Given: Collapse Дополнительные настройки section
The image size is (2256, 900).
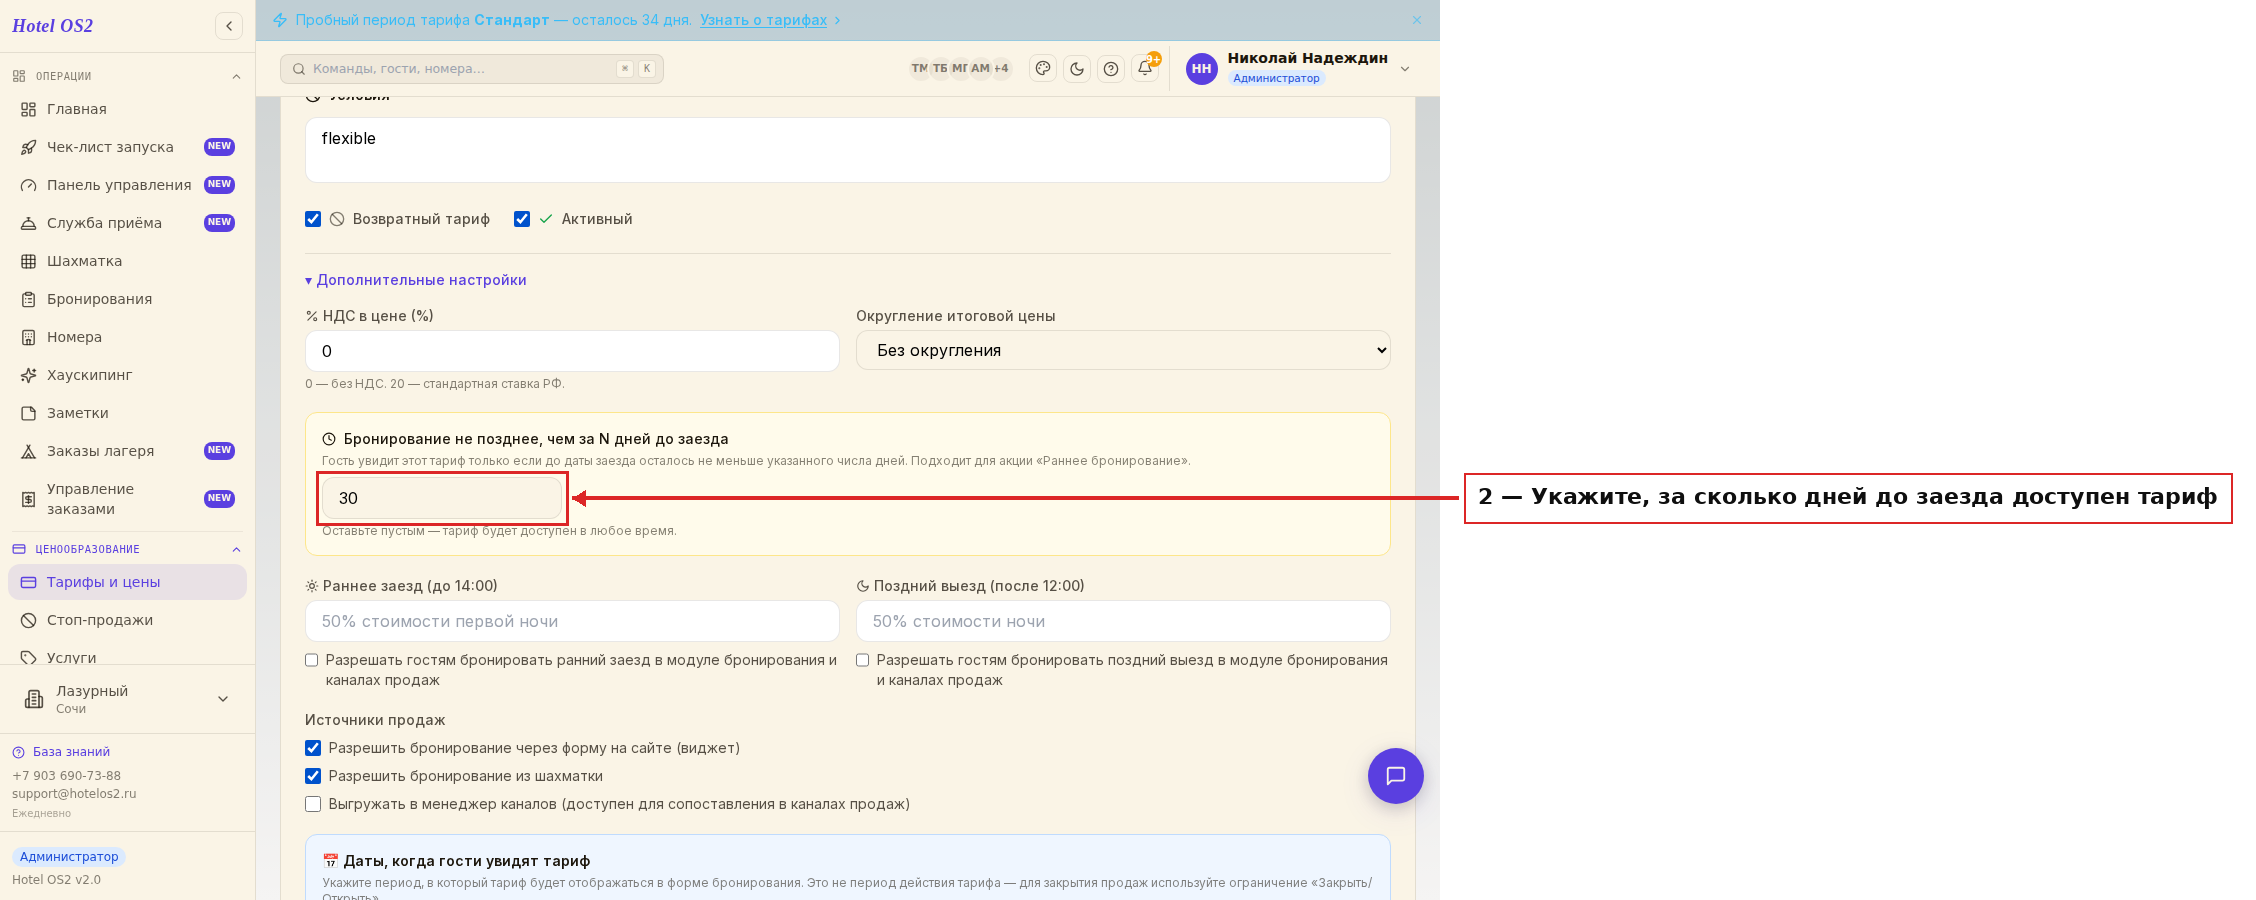Looking at the screenshot, I should [416, 280].
